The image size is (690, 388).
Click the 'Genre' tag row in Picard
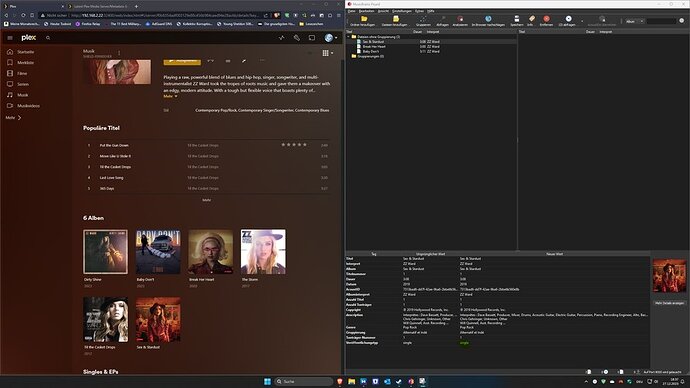coord(497,328)
